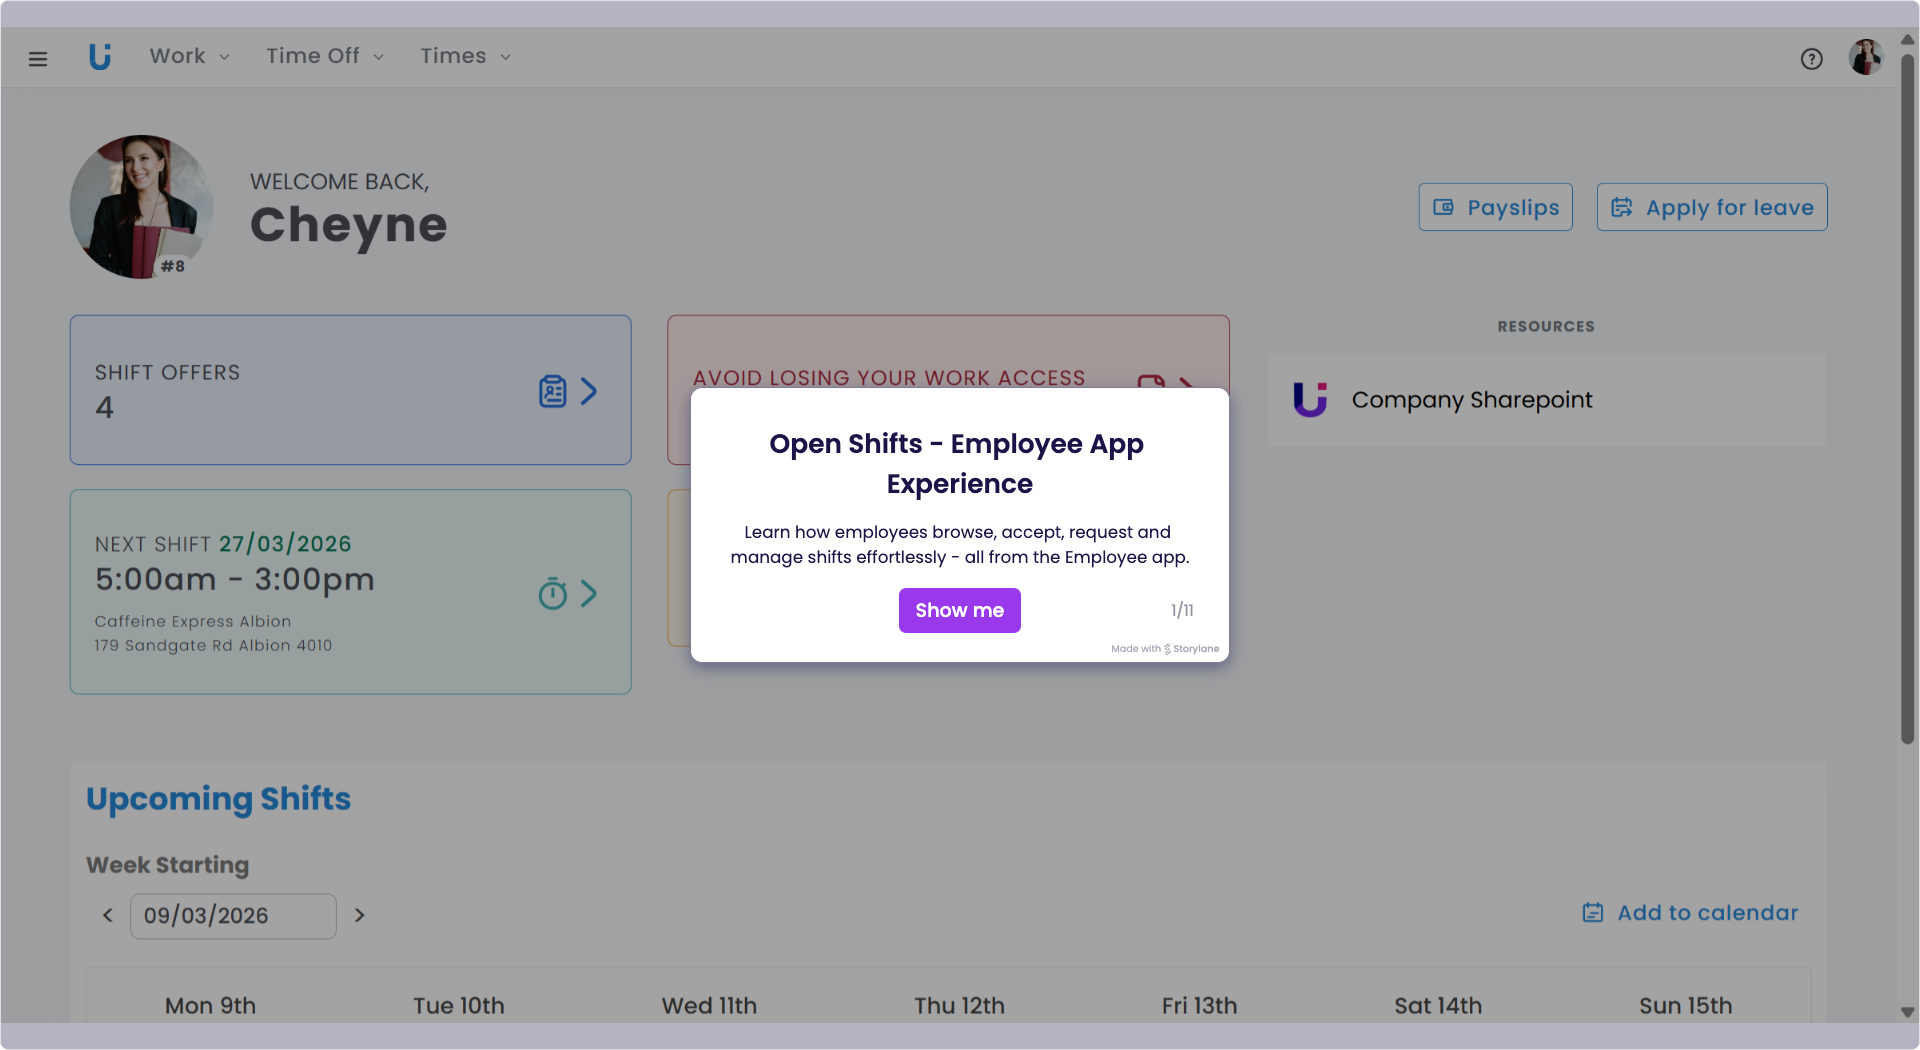
Task: Click the 1/11 step counter
Action: pyautogui.click(x=1182, y=610)
